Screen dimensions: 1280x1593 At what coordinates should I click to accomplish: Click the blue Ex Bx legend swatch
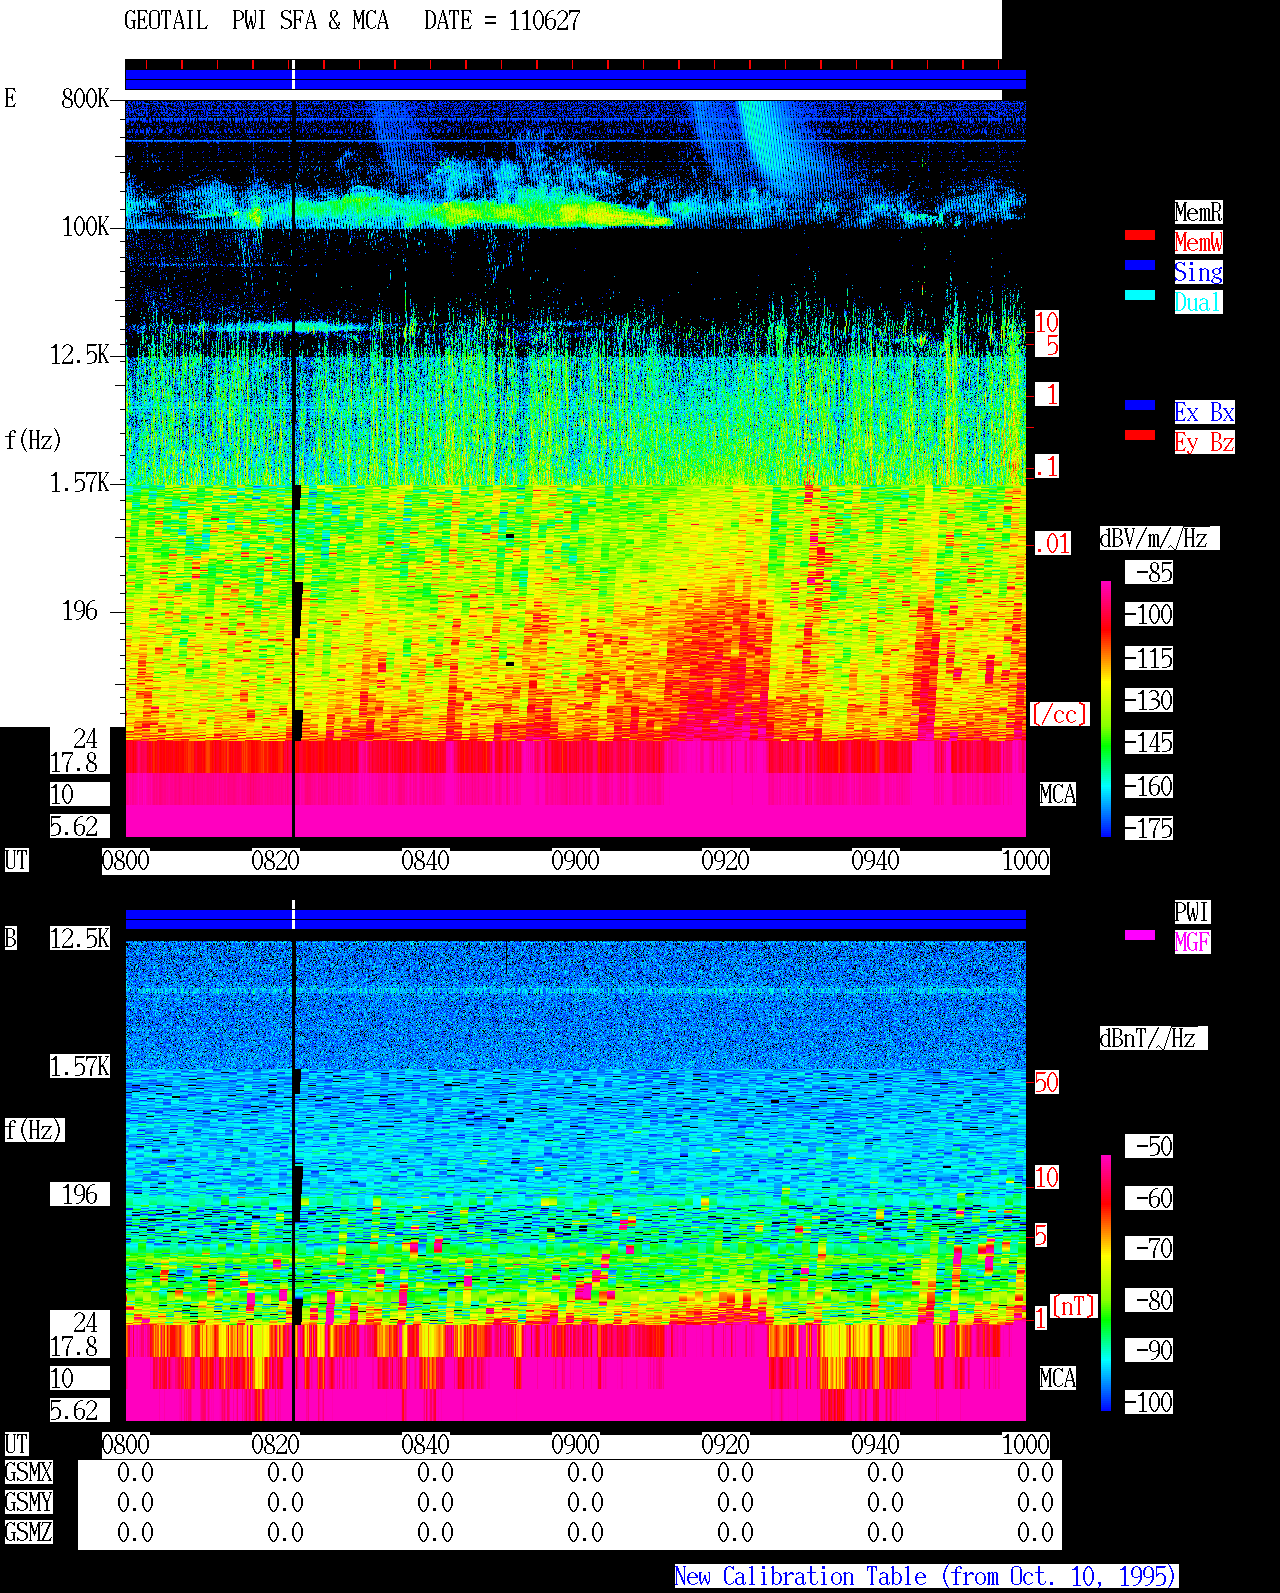1140,405
